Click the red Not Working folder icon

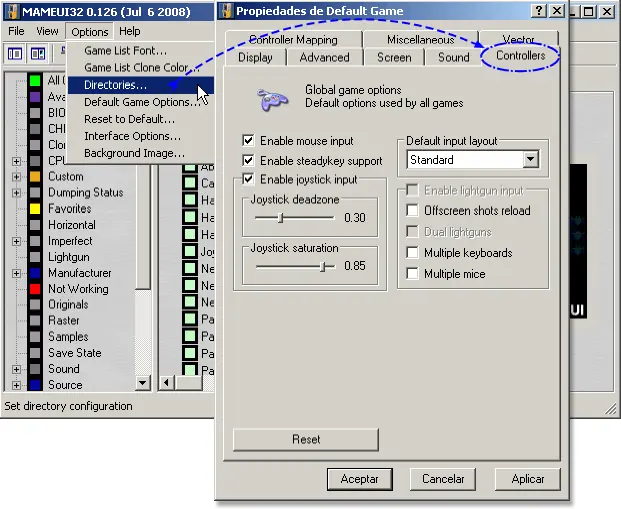point(35,289)
